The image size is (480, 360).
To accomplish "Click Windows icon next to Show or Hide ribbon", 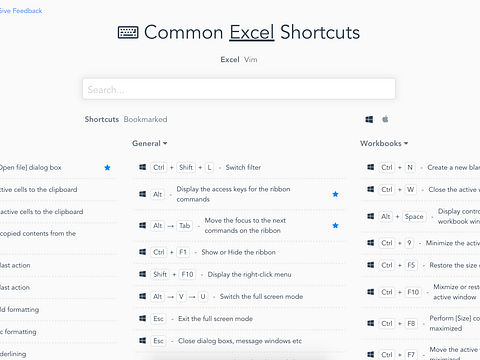I will (143, 252).
